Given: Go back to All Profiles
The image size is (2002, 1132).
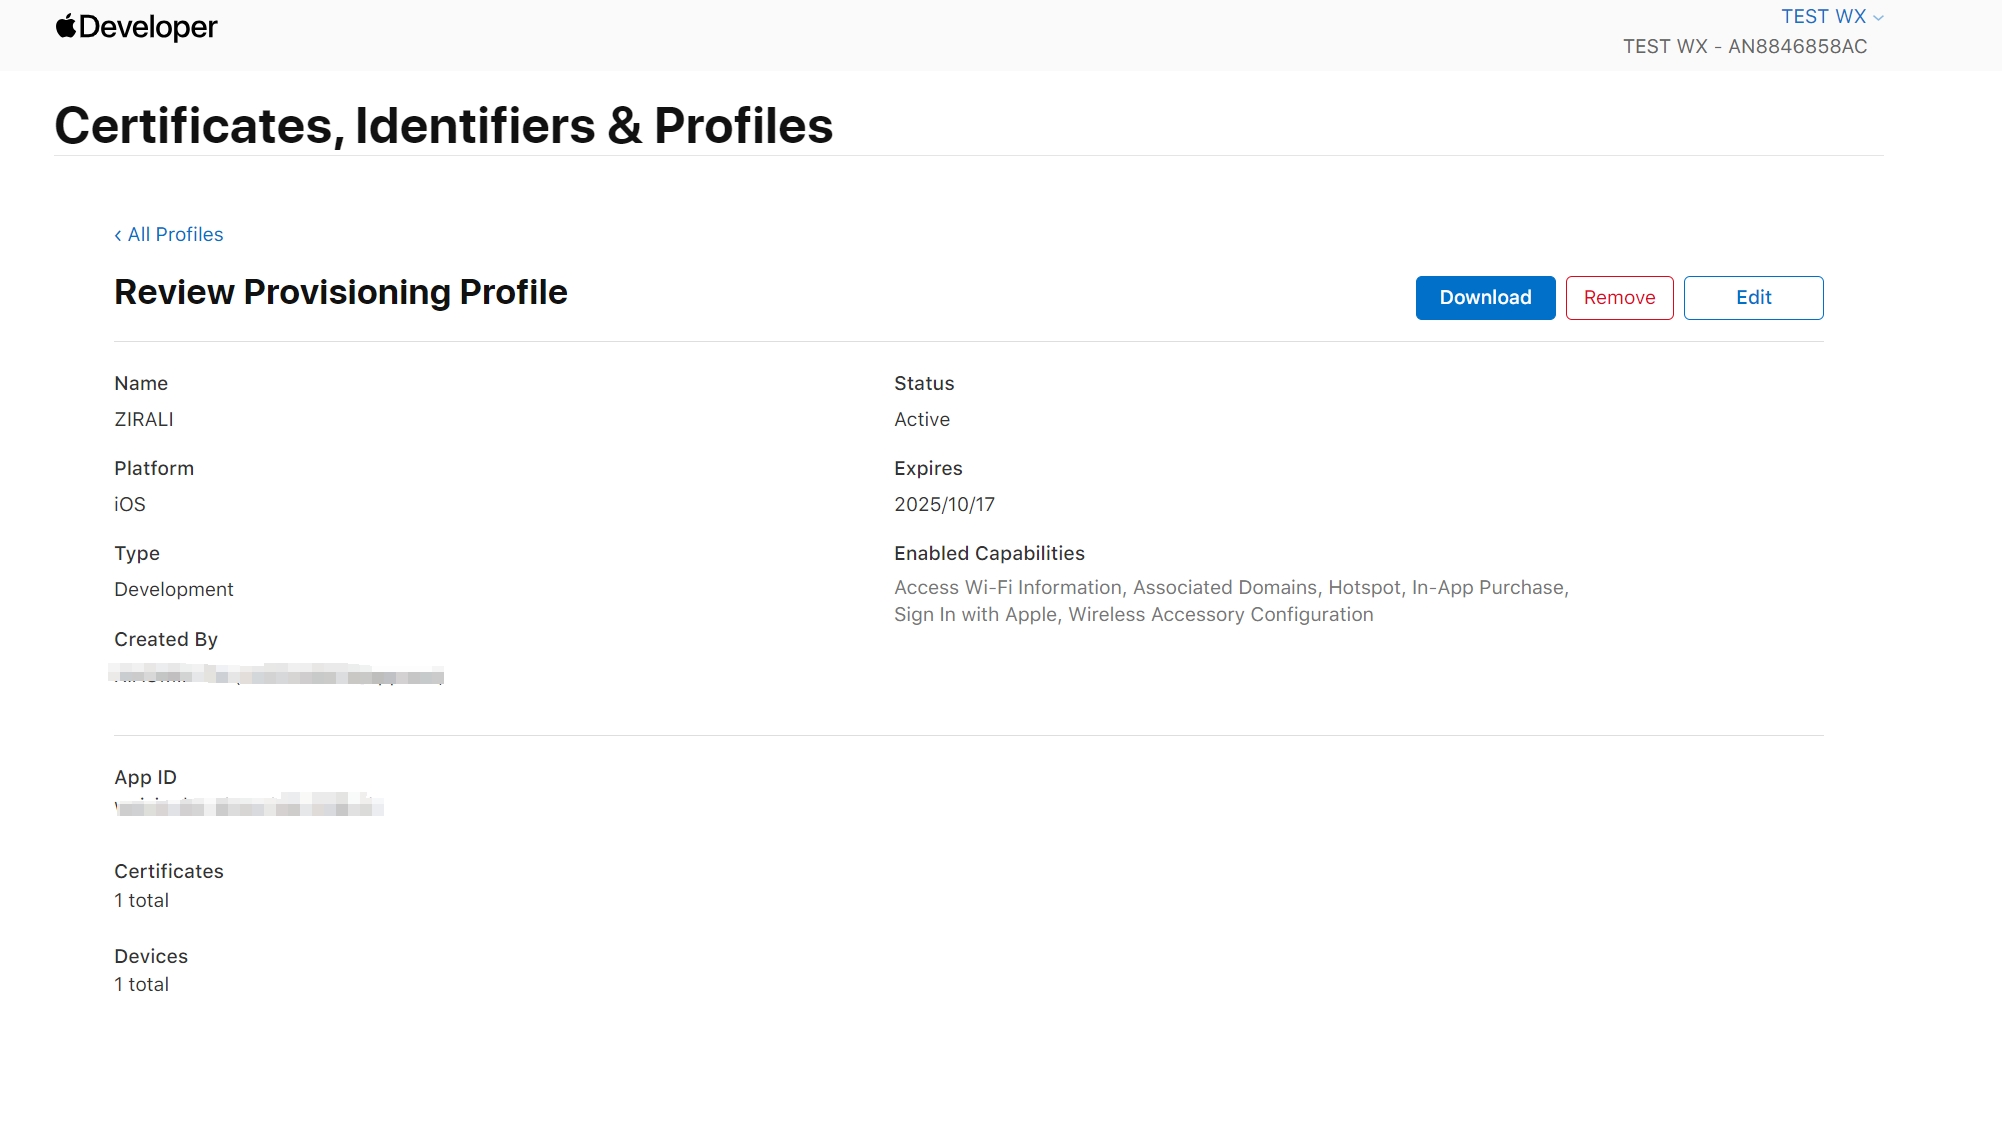Looking at the screenshot, I should pos(169,234).
